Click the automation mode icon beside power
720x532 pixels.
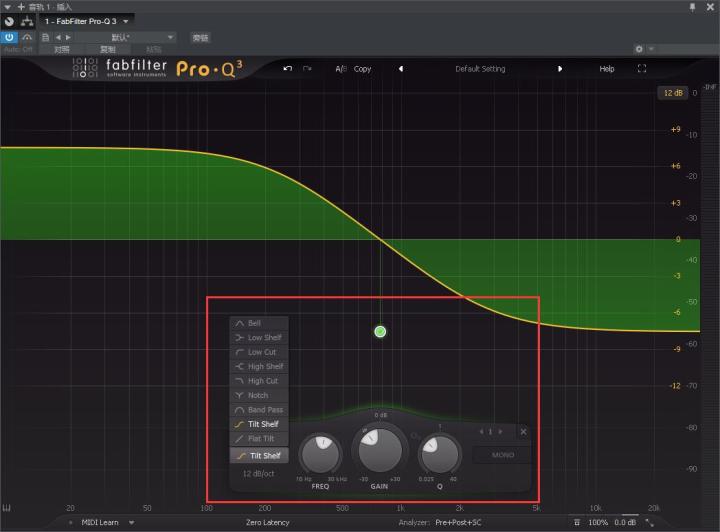coord(27,37)
